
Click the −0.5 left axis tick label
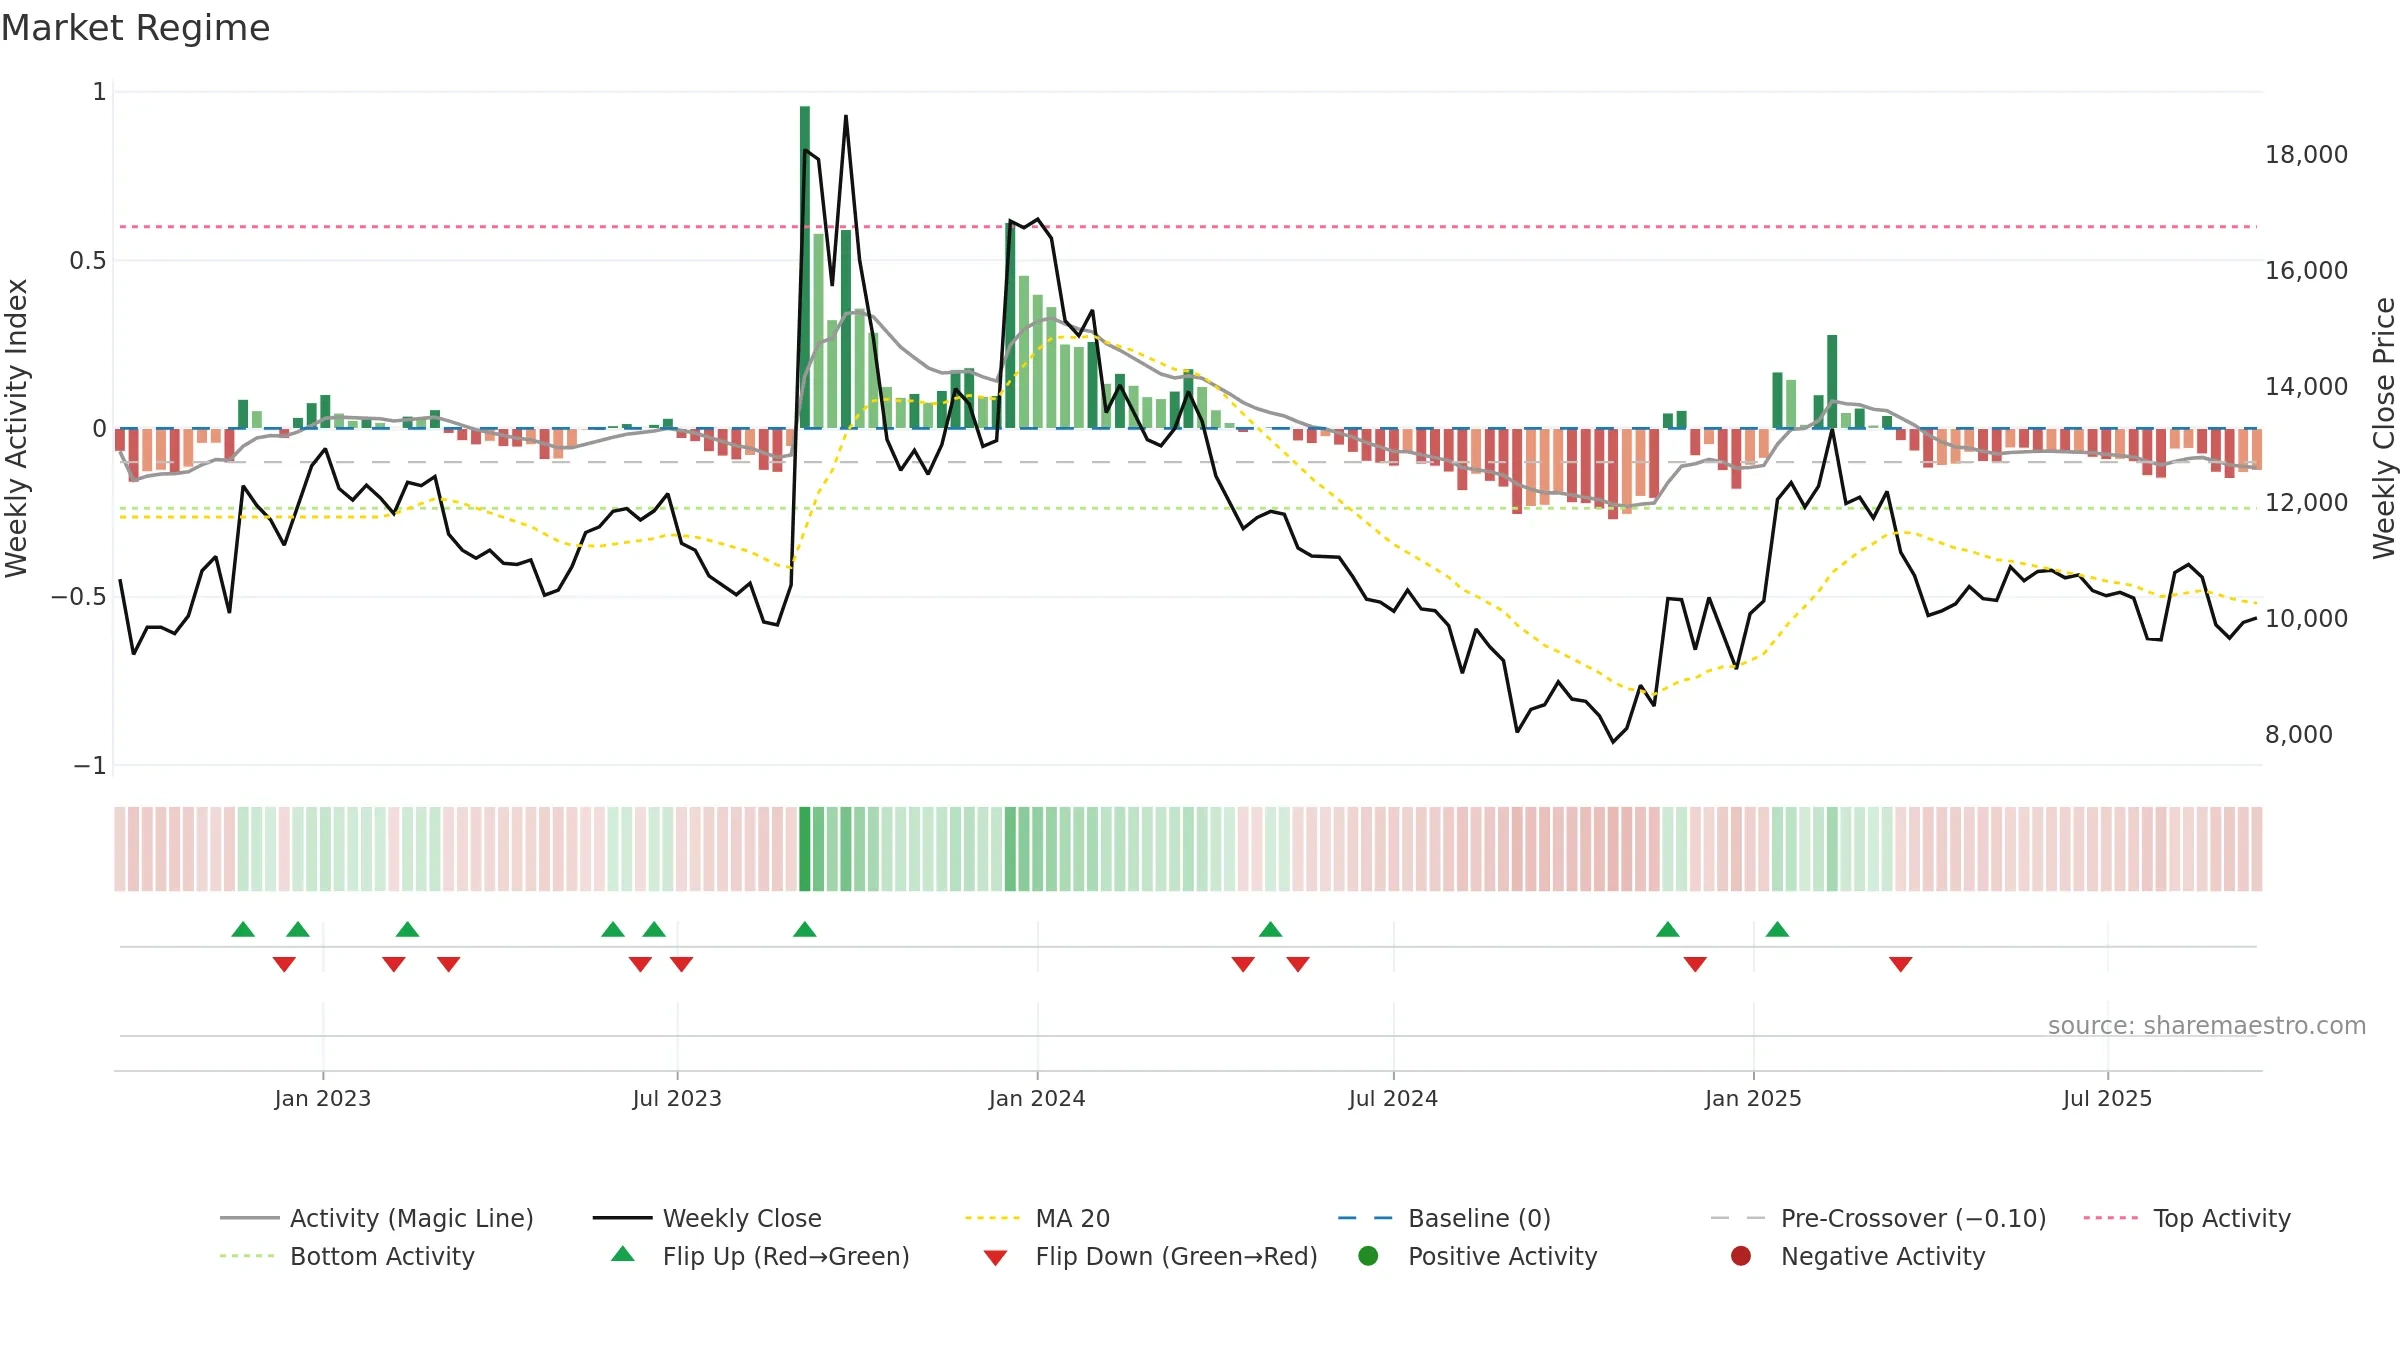78,597
